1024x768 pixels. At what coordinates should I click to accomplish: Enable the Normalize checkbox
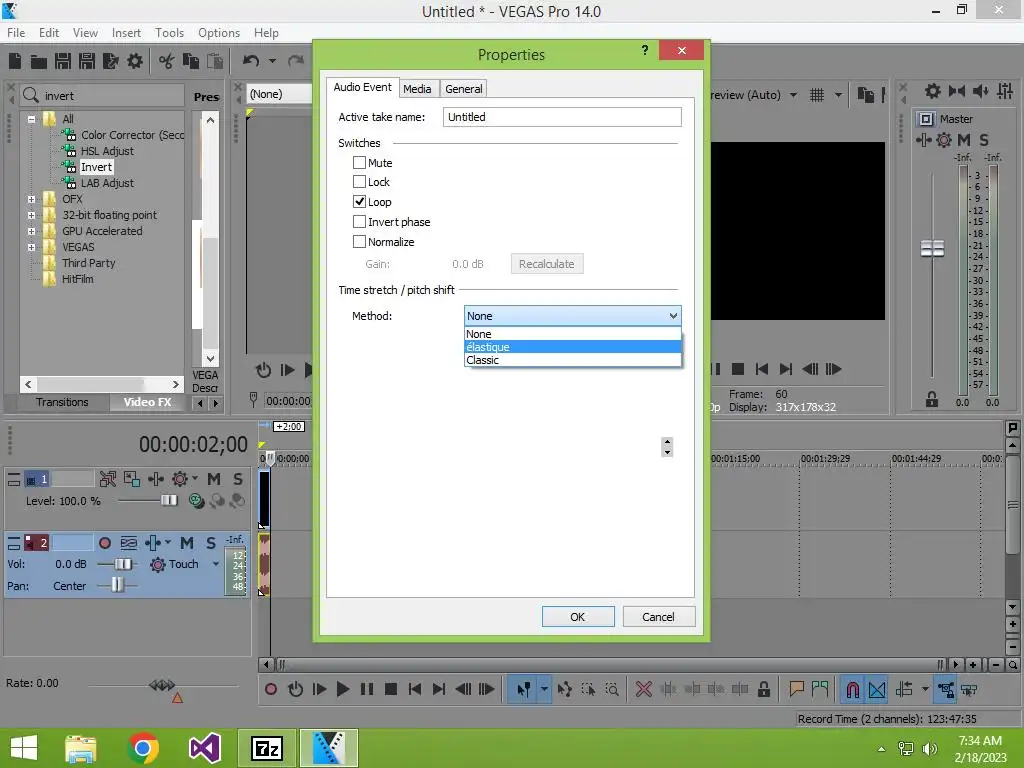point(359,242)
